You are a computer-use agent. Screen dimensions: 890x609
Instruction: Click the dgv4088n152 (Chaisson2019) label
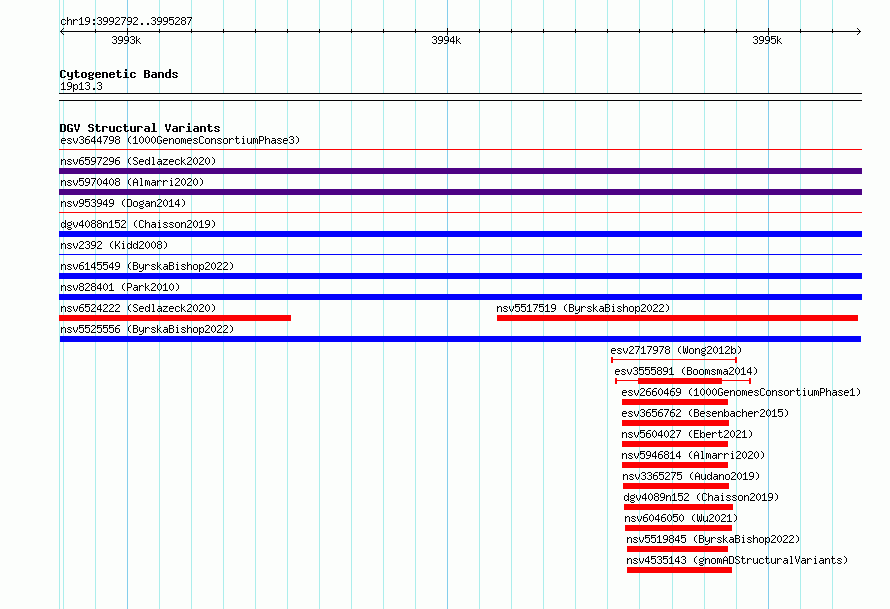138,224
